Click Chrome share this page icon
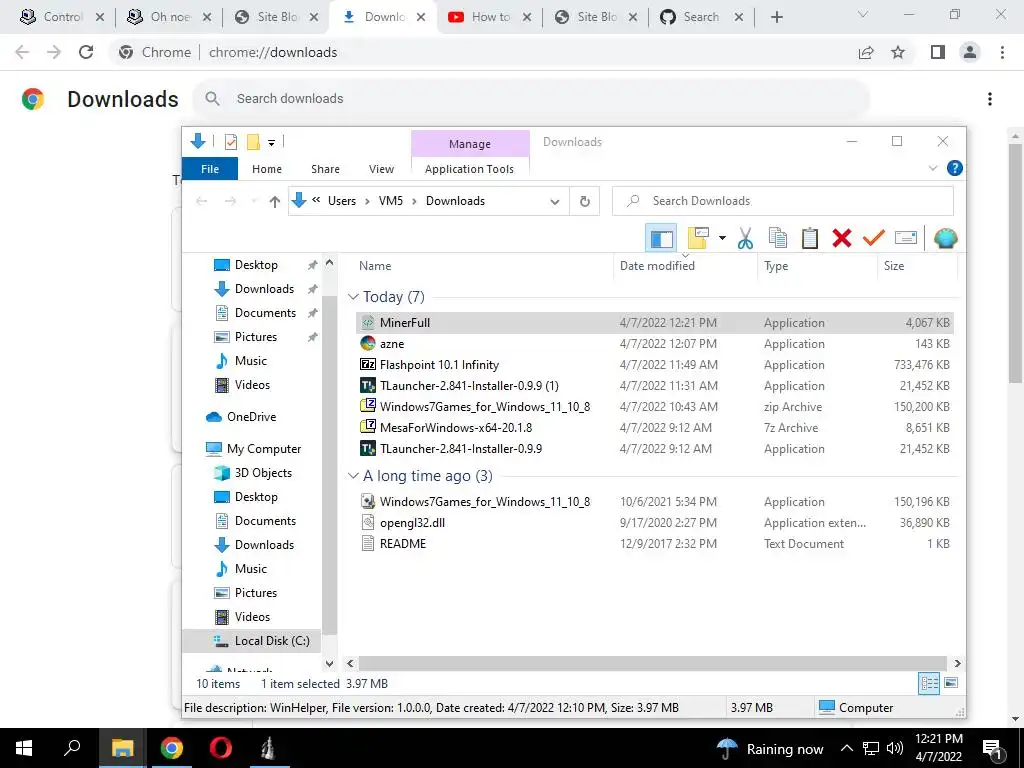 866,52
